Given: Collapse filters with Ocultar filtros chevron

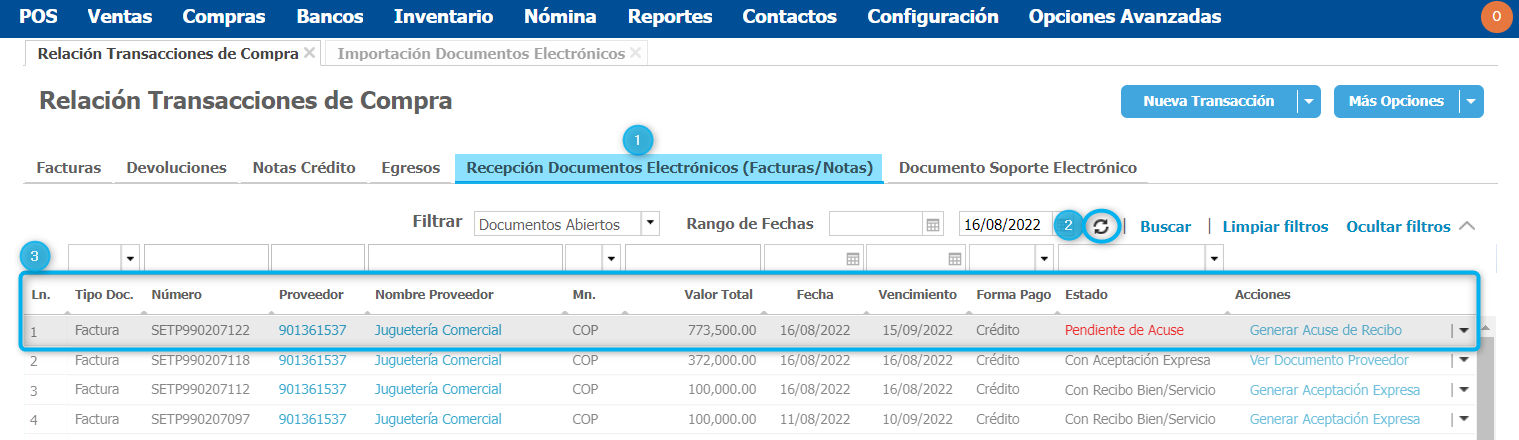Looking at the screenshot, I should coord(1467,226).
